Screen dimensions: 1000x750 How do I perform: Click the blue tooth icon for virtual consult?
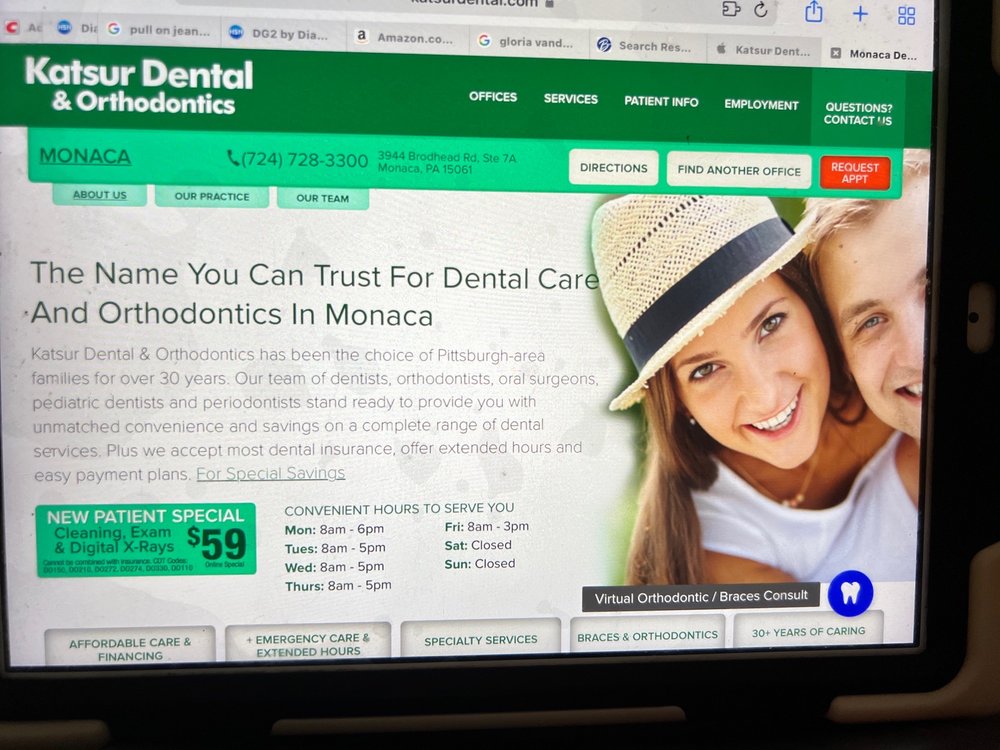[850, 593]
